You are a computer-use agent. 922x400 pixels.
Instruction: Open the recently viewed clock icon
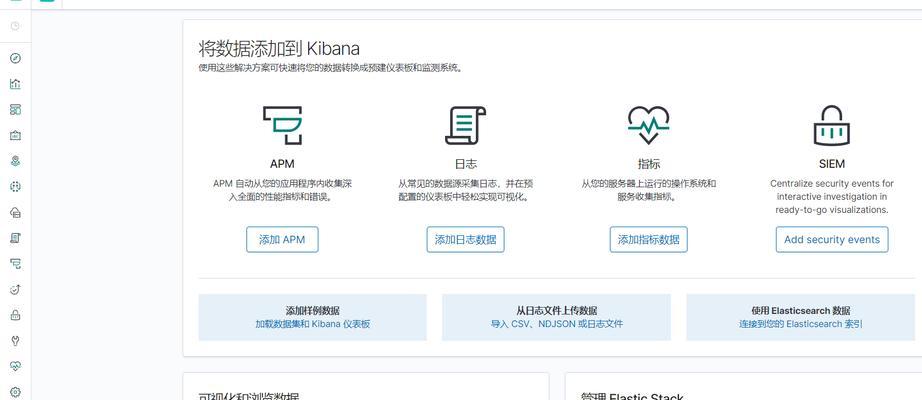click(x=15, y=26)
